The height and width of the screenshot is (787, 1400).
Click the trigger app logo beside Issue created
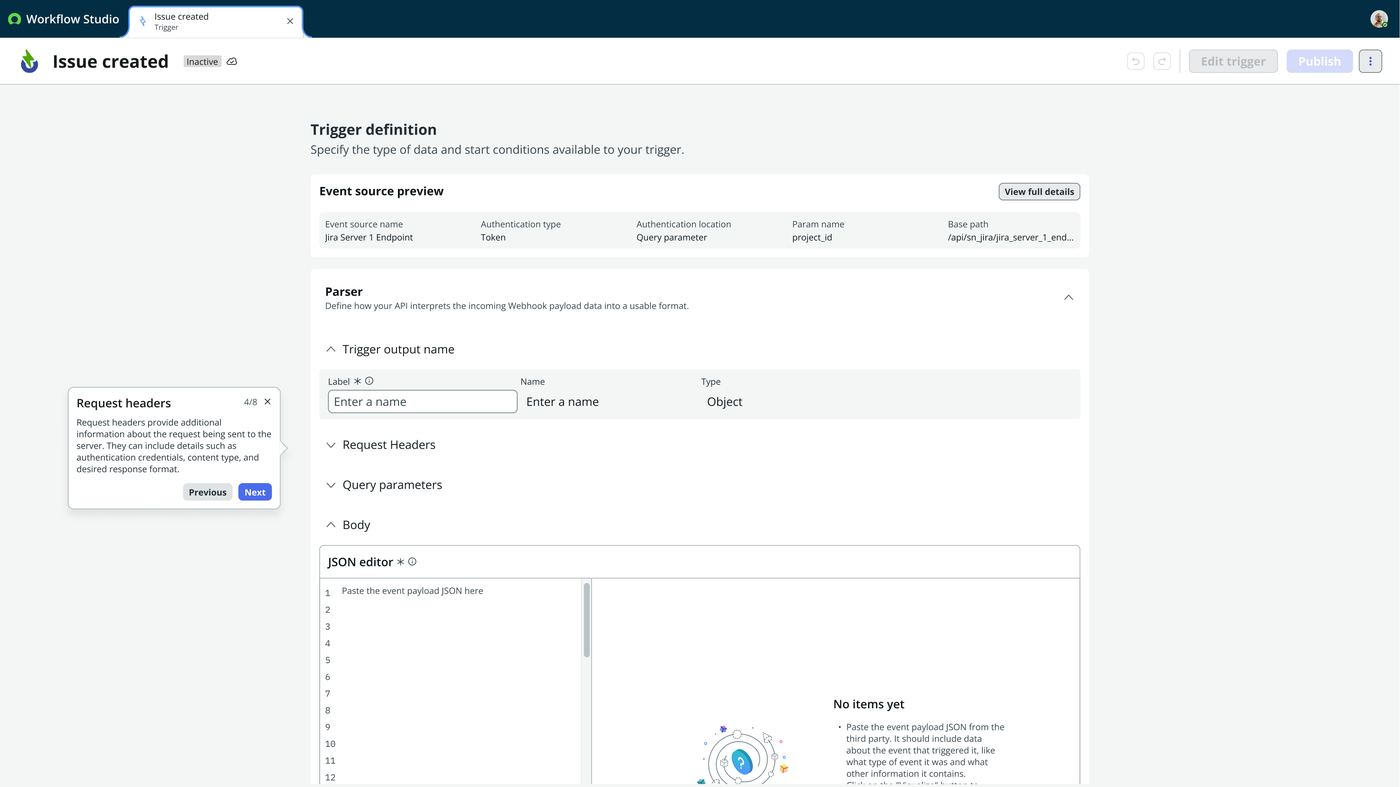pos(30,61)
